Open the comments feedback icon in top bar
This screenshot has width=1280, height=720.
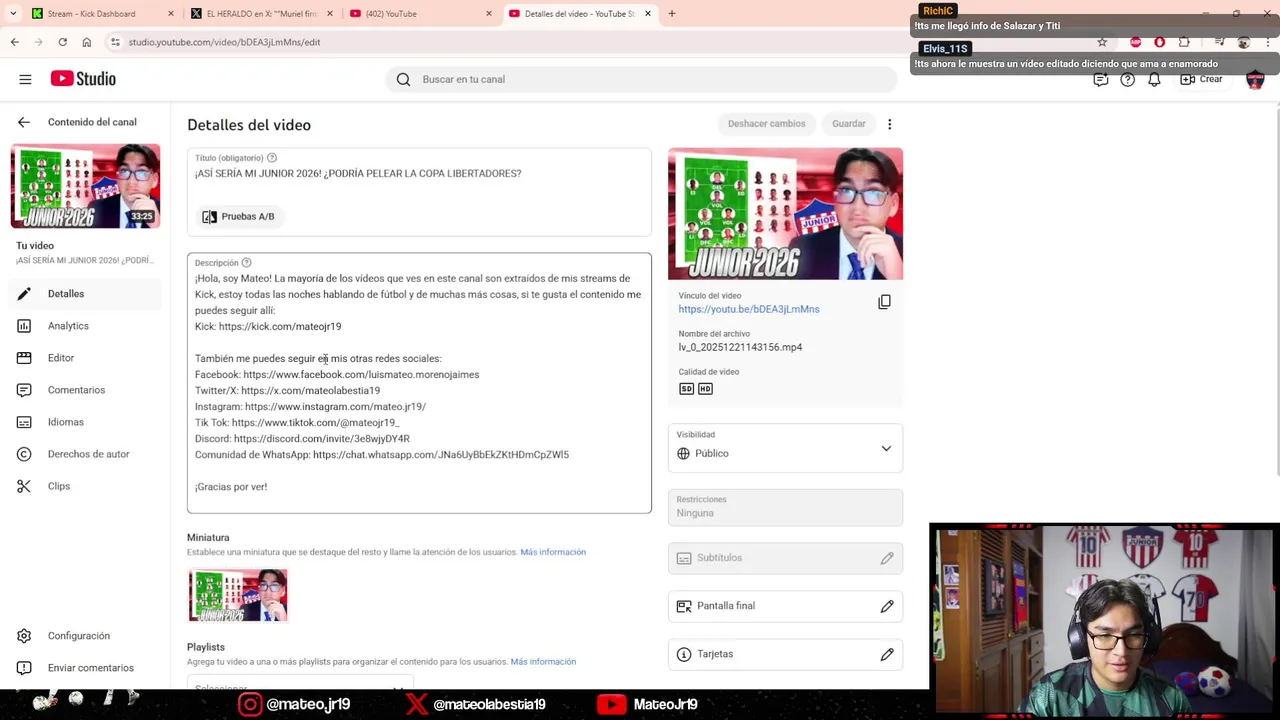coord(1100,79)
